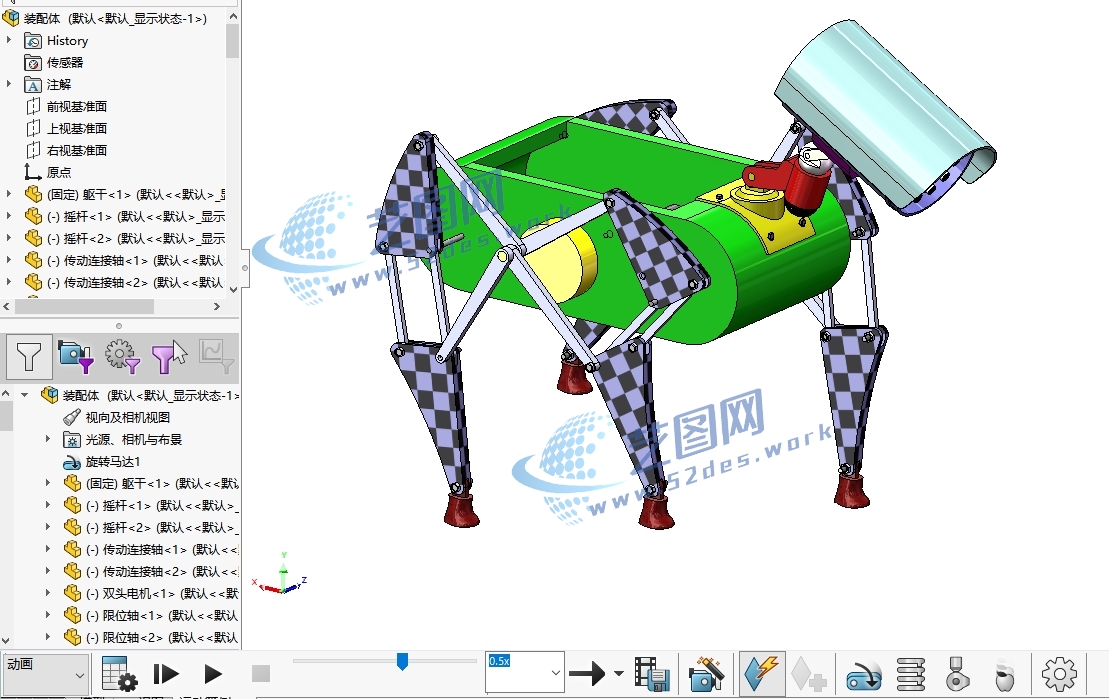Select 传动连接轴<1> in motion tree
1109x699 pixels.
click(x=161, y=549)
